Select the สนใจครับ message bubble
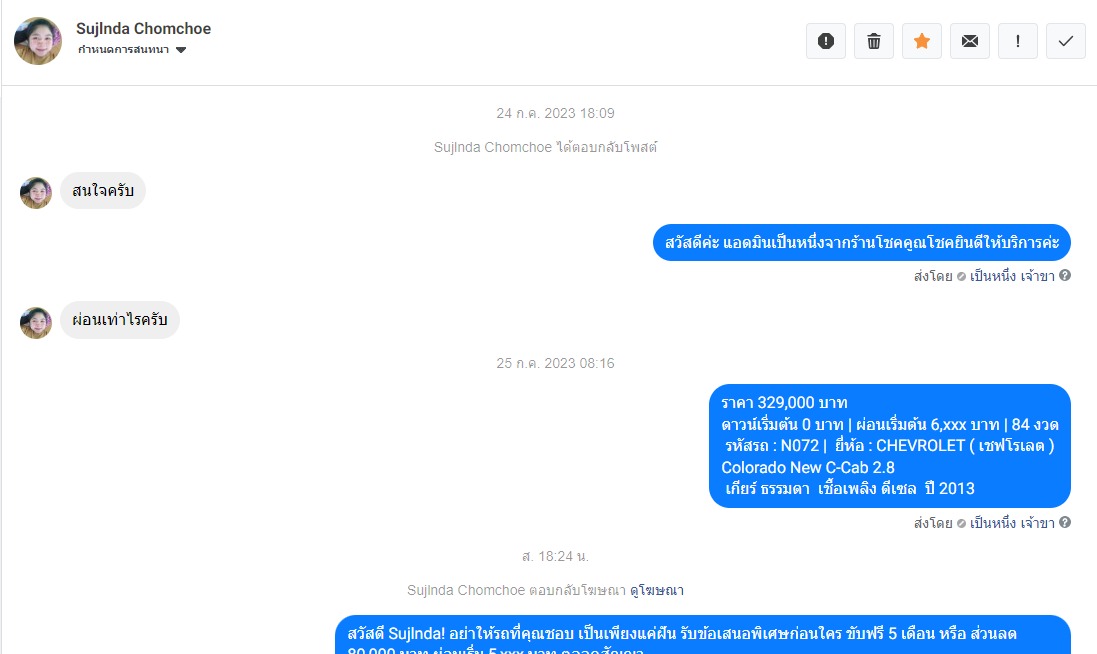The image size is (1097, 654). point(103,190)
